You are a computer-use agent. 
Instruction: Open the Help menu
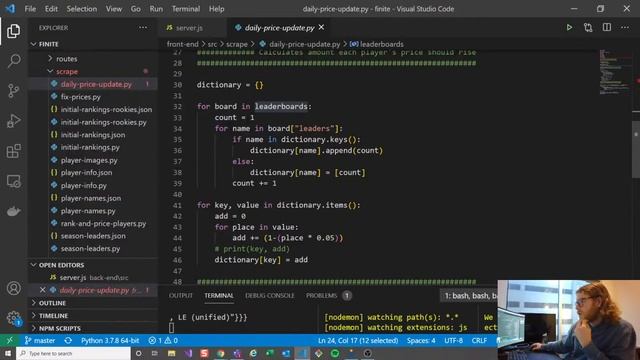click(216, 9)
